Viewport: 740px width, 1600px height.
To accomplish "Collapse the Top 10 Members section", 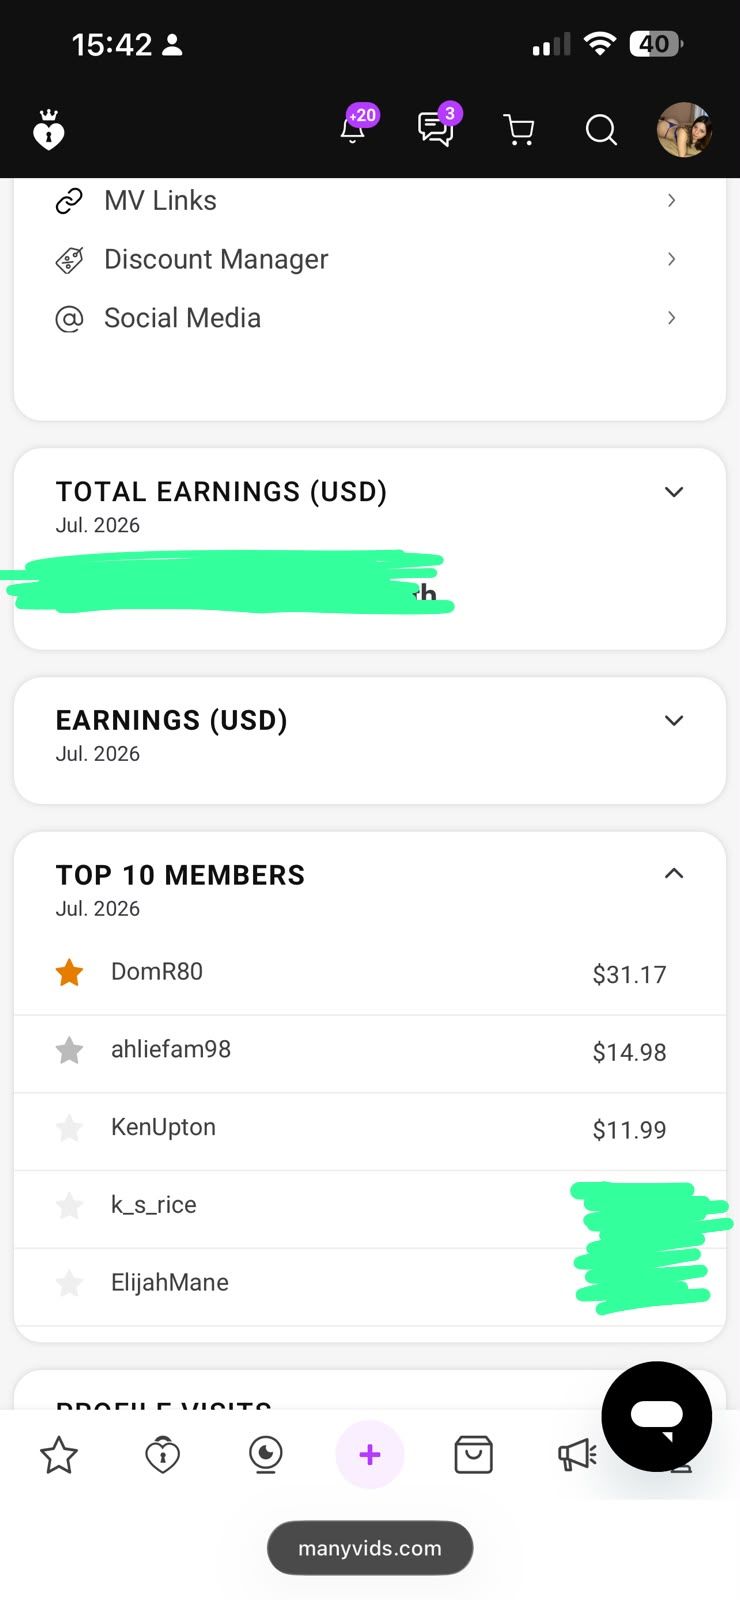I will 674,873.
